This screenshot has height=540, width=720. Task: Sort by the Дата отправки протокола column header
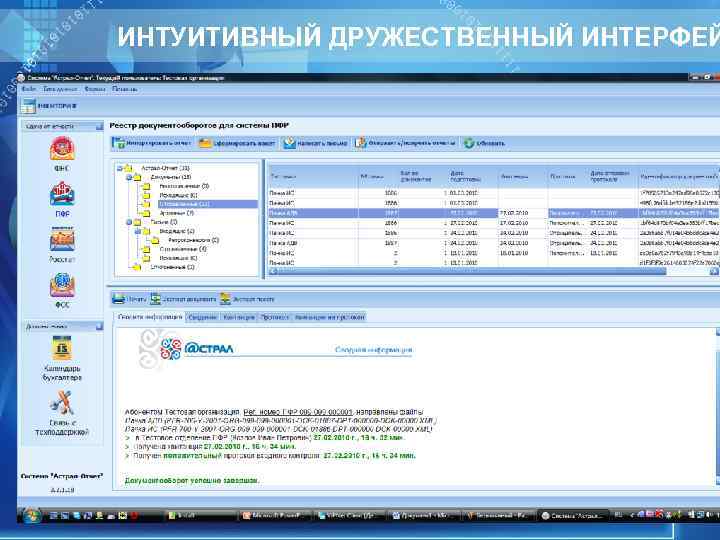point(613,176)
